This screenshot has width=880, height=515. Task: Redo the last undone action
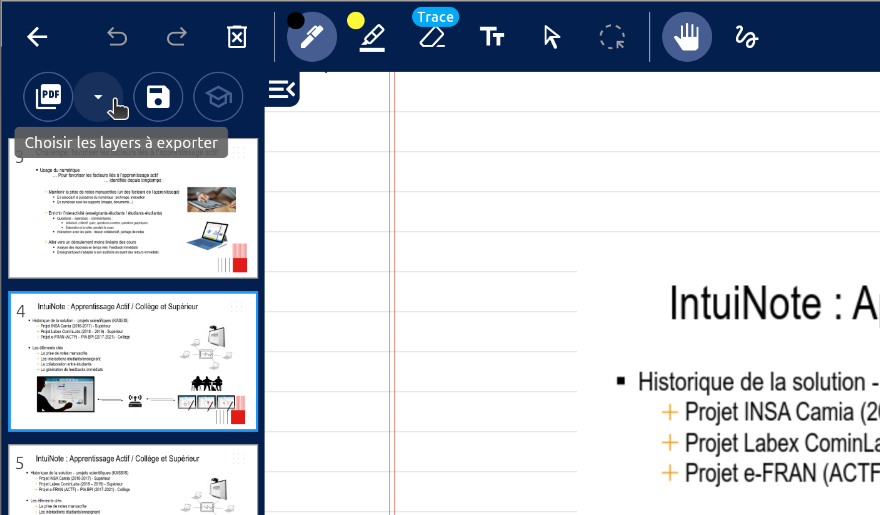click(177, 38)
